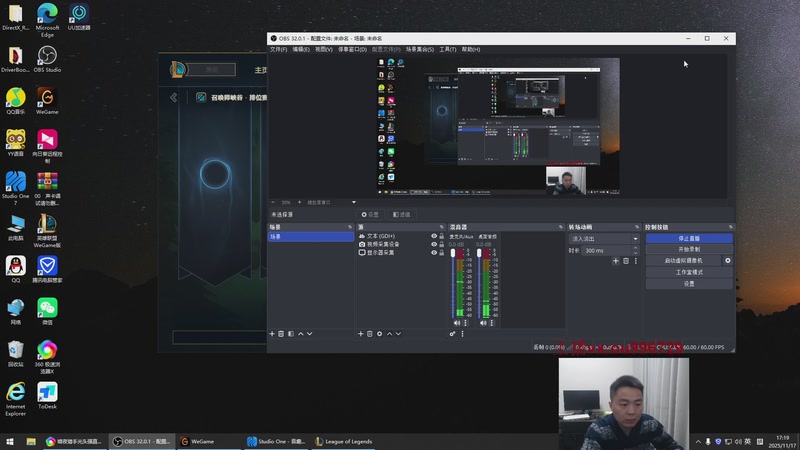Move scene down with the down arrow
The width and height of the screenshot is (800, 450).
coord(310,334)
